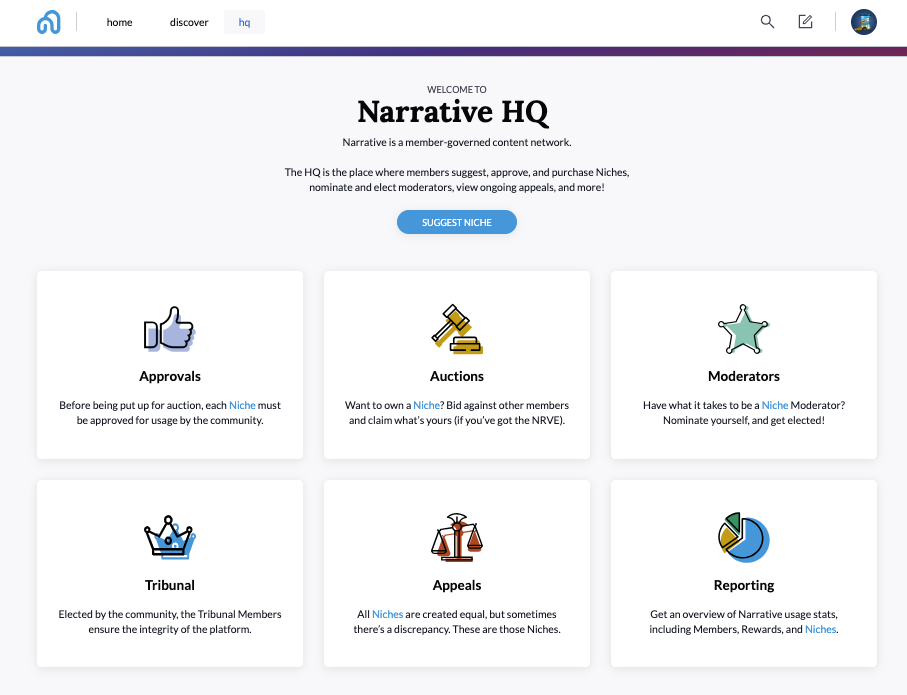This screenshot has height=695, width=907.
Task: Switch to the discover tab
Action: pyautogui.click(x=188, y=22)
